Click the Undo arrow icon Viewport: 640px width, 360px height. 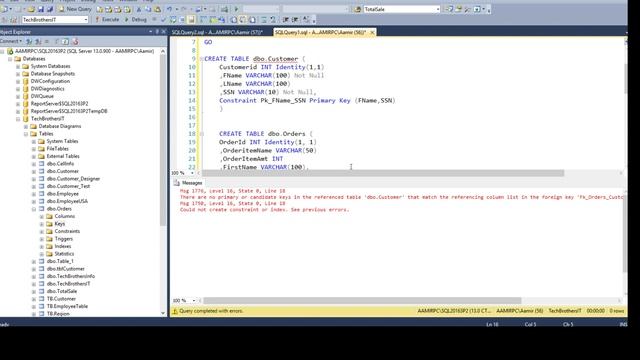(x=169, y=9)
